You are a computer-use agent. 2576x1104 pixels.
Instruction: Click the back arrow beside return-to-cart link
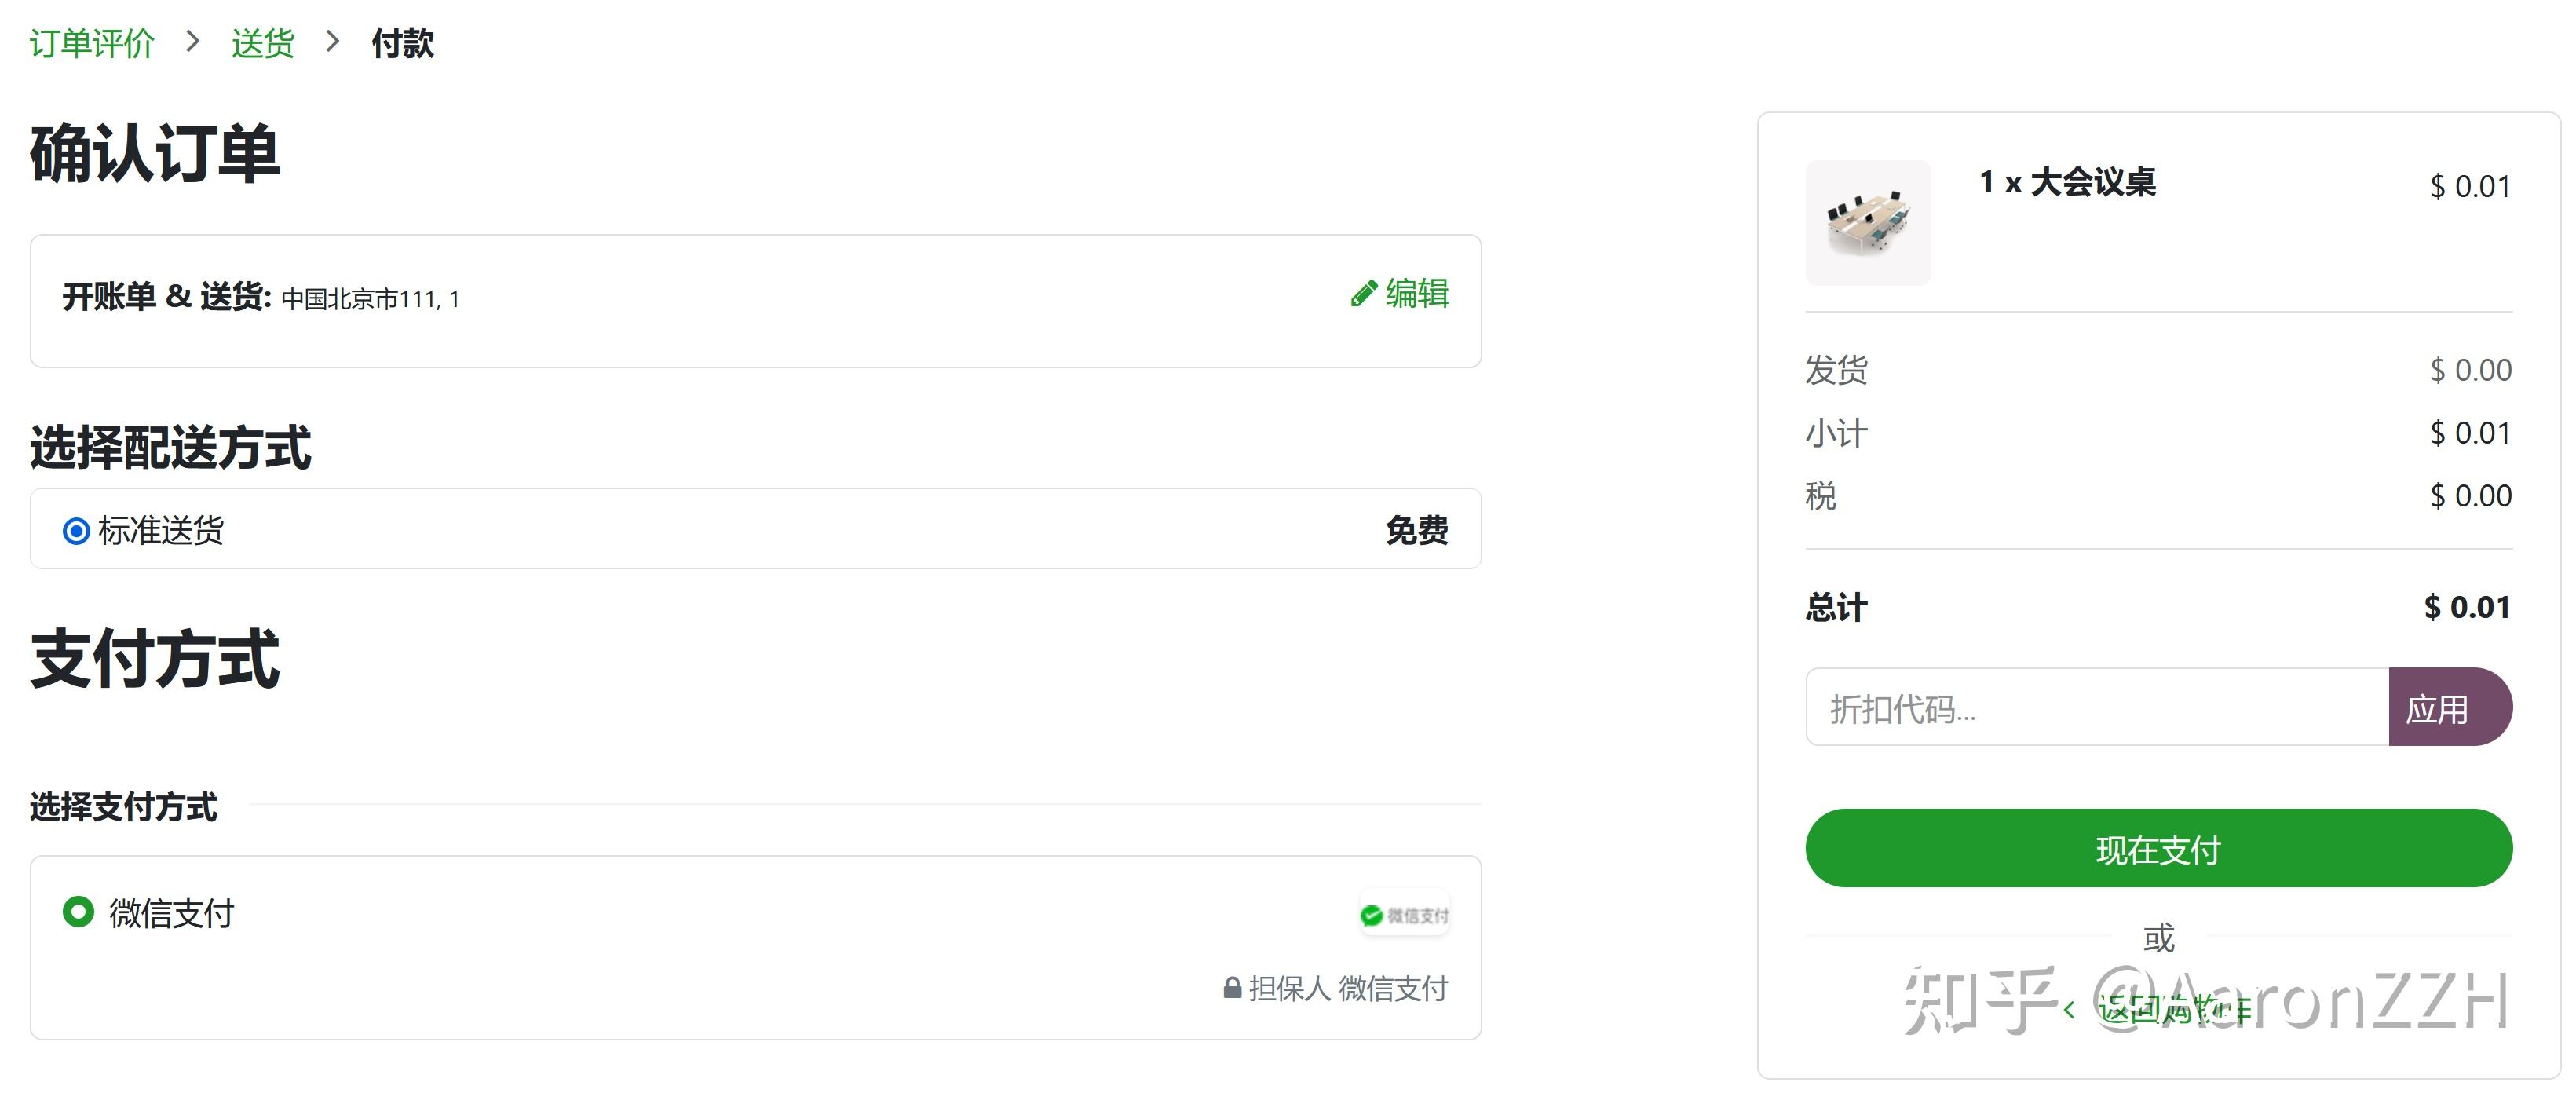pos(2069,1010)
